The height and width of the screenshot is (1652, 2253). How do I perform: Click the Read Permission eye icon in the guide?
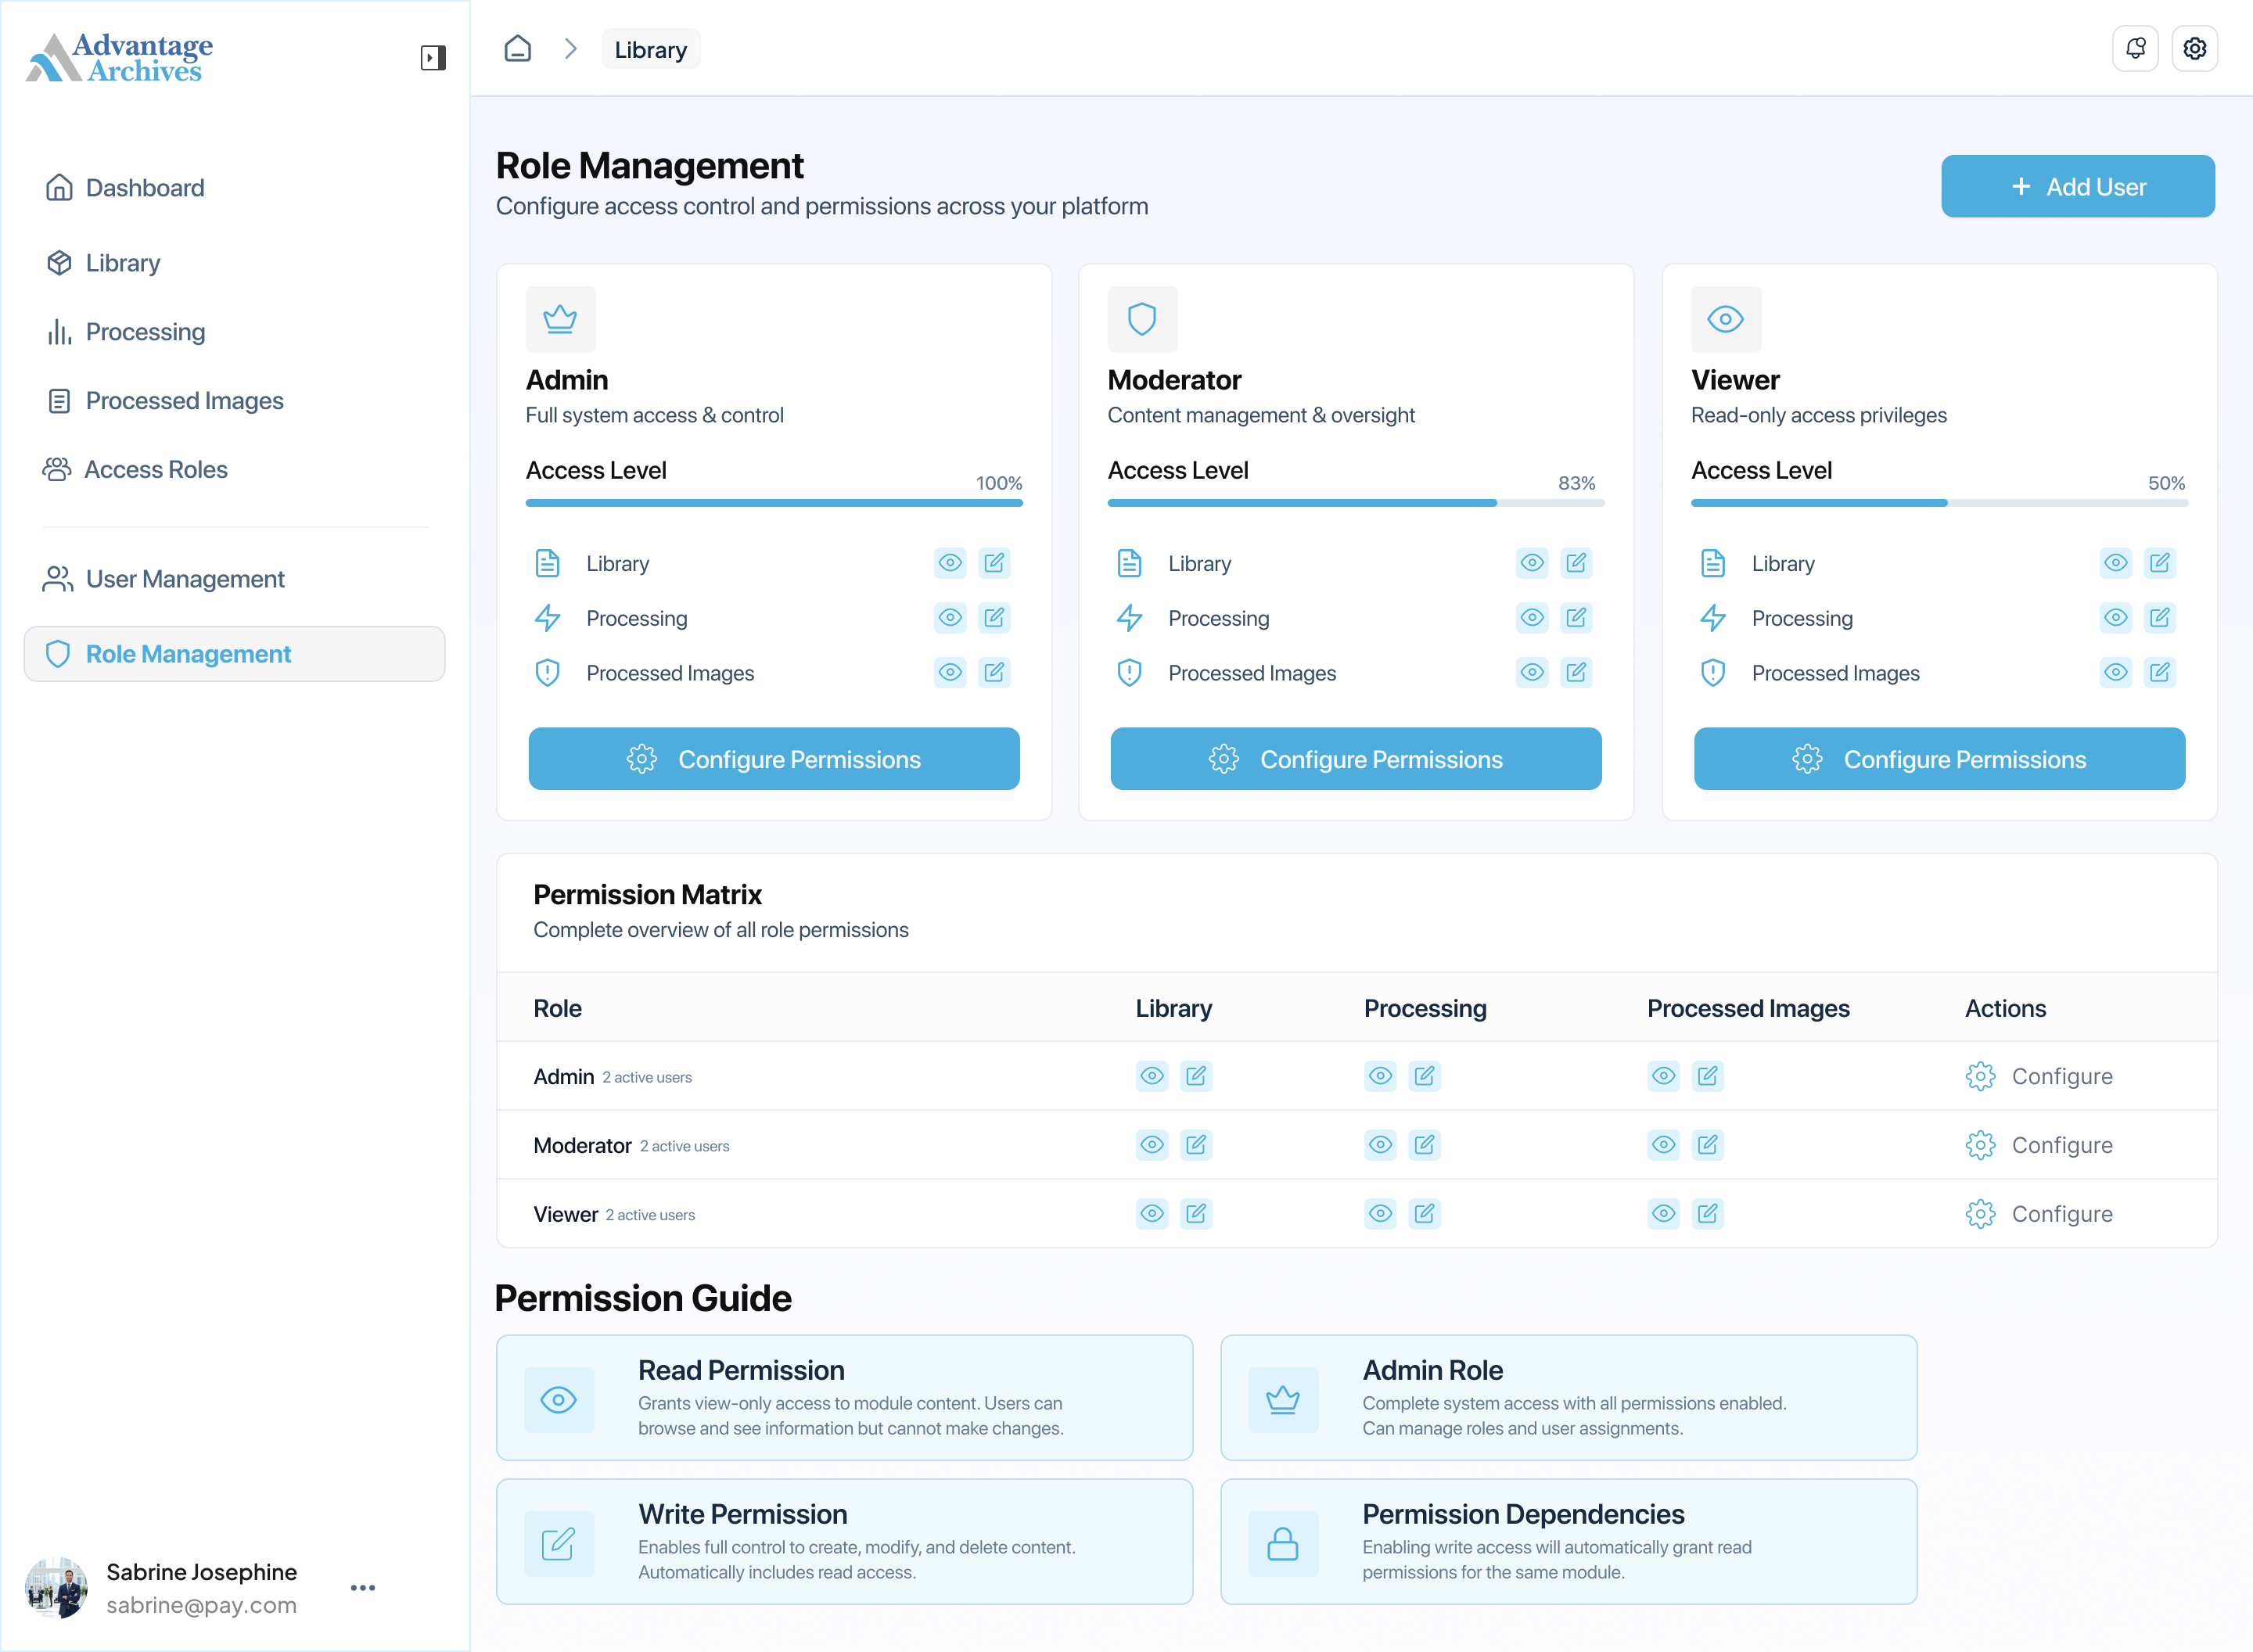(x=559, y=1400)
